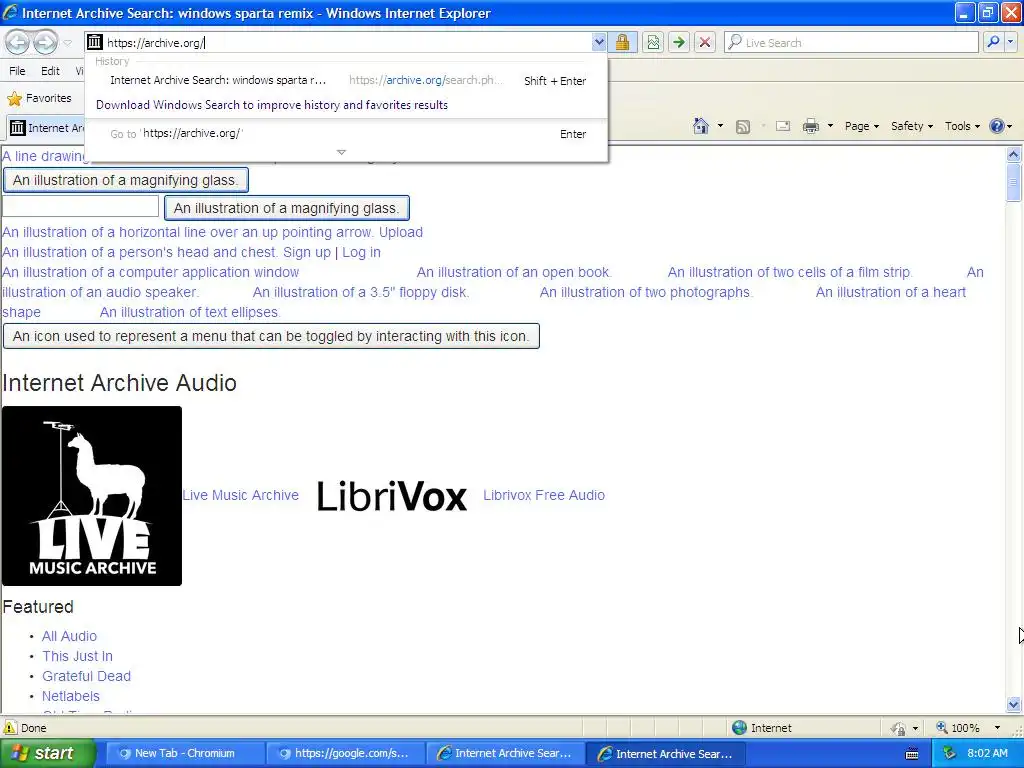Expand the autocomplete list with bottom chevron
The width and height of the screenshot is (1024, 768).
point(341,152)
